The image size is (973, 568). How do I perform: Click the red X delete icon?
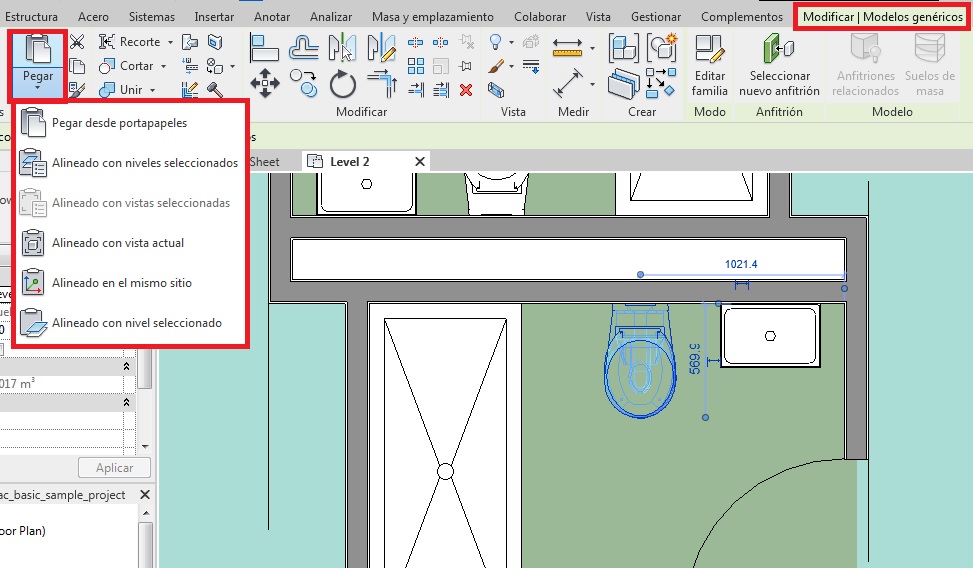pyautogui.click(x=465, y=90)
